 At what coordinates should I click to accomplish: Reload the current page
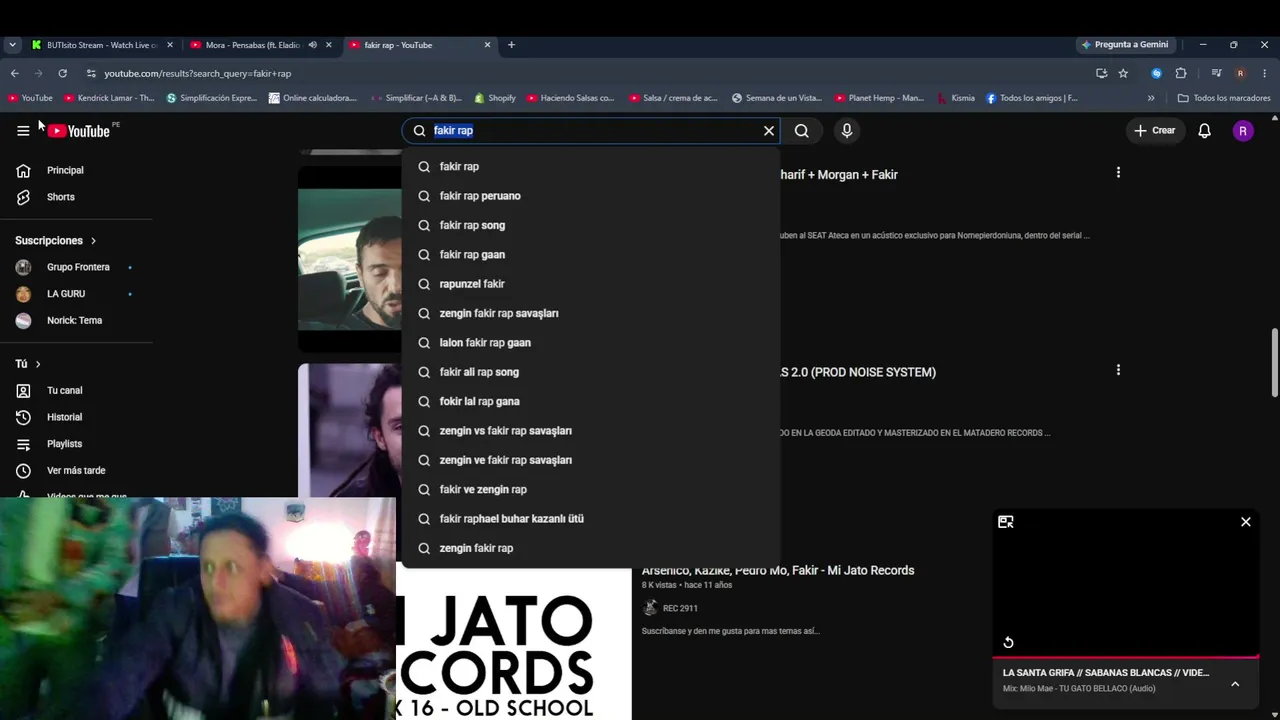point(62,73)
